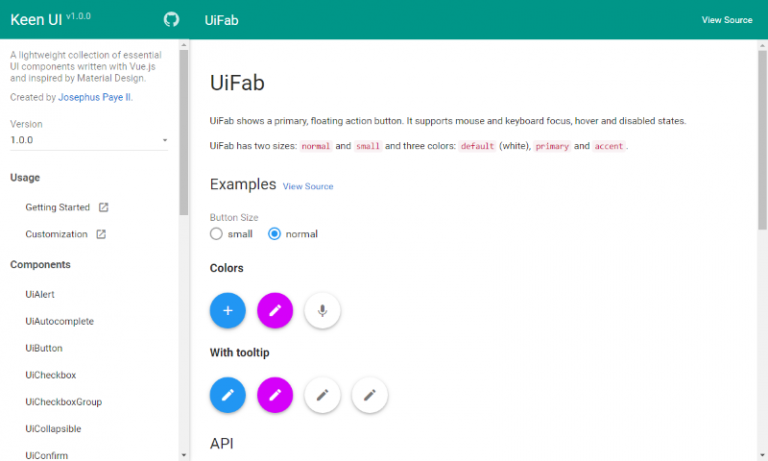Screen dimensions: 768x461
Task: Click the third pencil button in tooltip row
Action: tap(322, 395)
